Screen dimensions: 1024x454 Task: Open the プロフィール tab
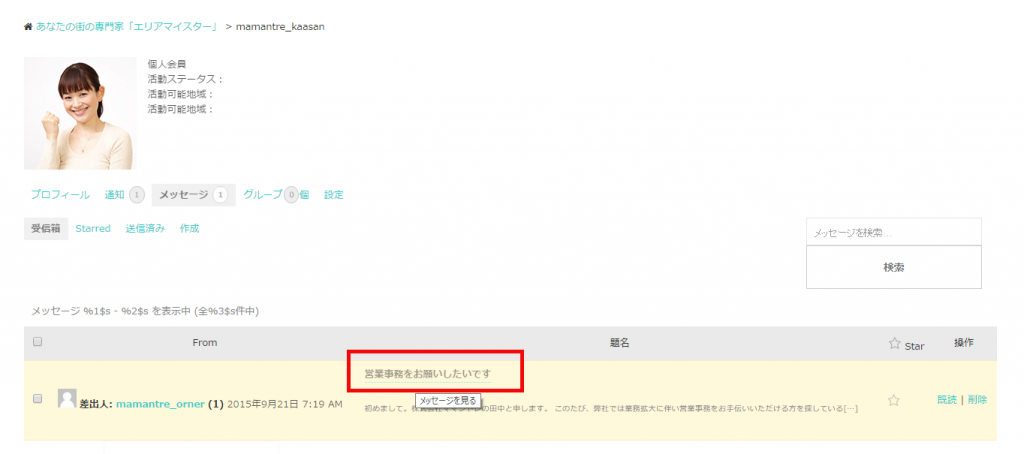point(60,195)
